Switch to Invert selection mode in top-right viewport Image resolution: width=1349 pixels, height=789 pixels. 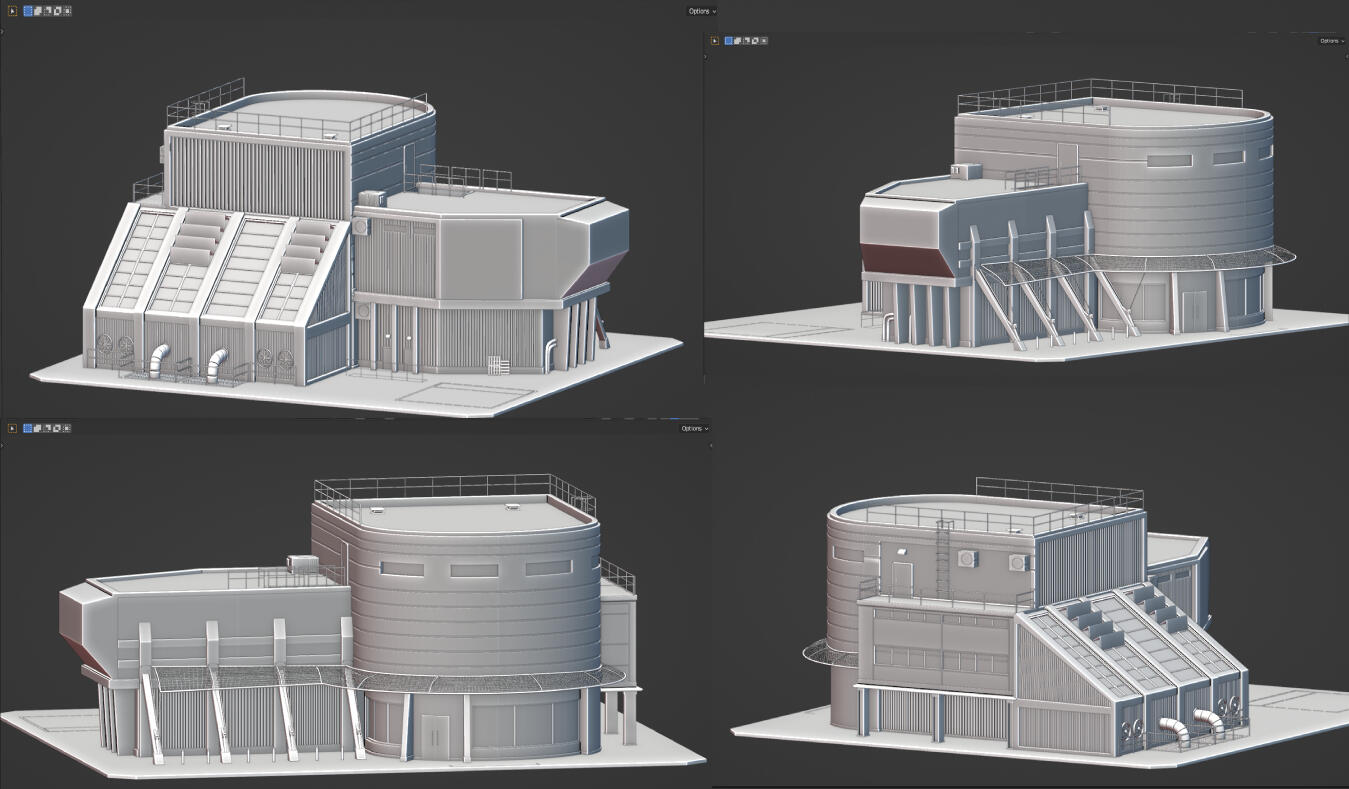click(x=756, y=41)
